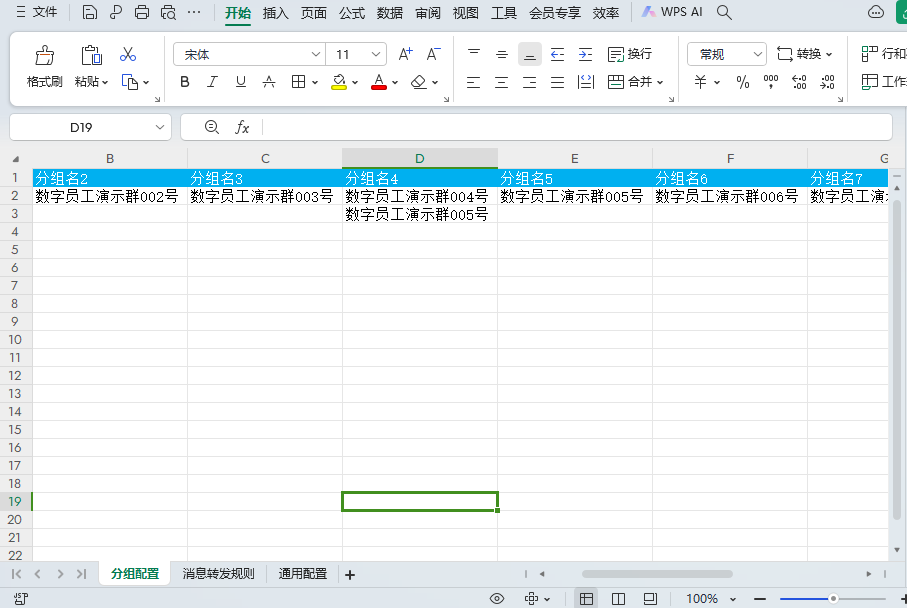The height and width of the screenshot is (608, 907).
Task: Click the WPS AI button
Action: coord(673,13)
